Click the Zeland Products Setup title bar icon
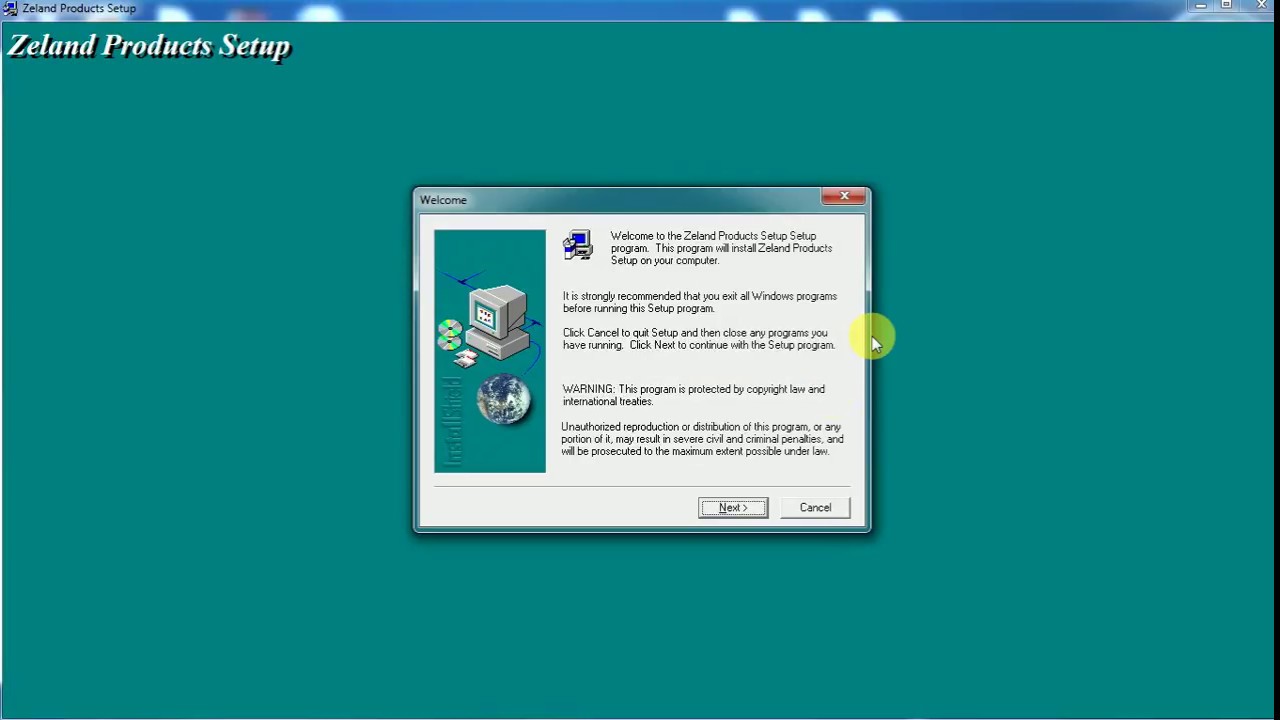 pyautogui.click(x=10, y=8)
